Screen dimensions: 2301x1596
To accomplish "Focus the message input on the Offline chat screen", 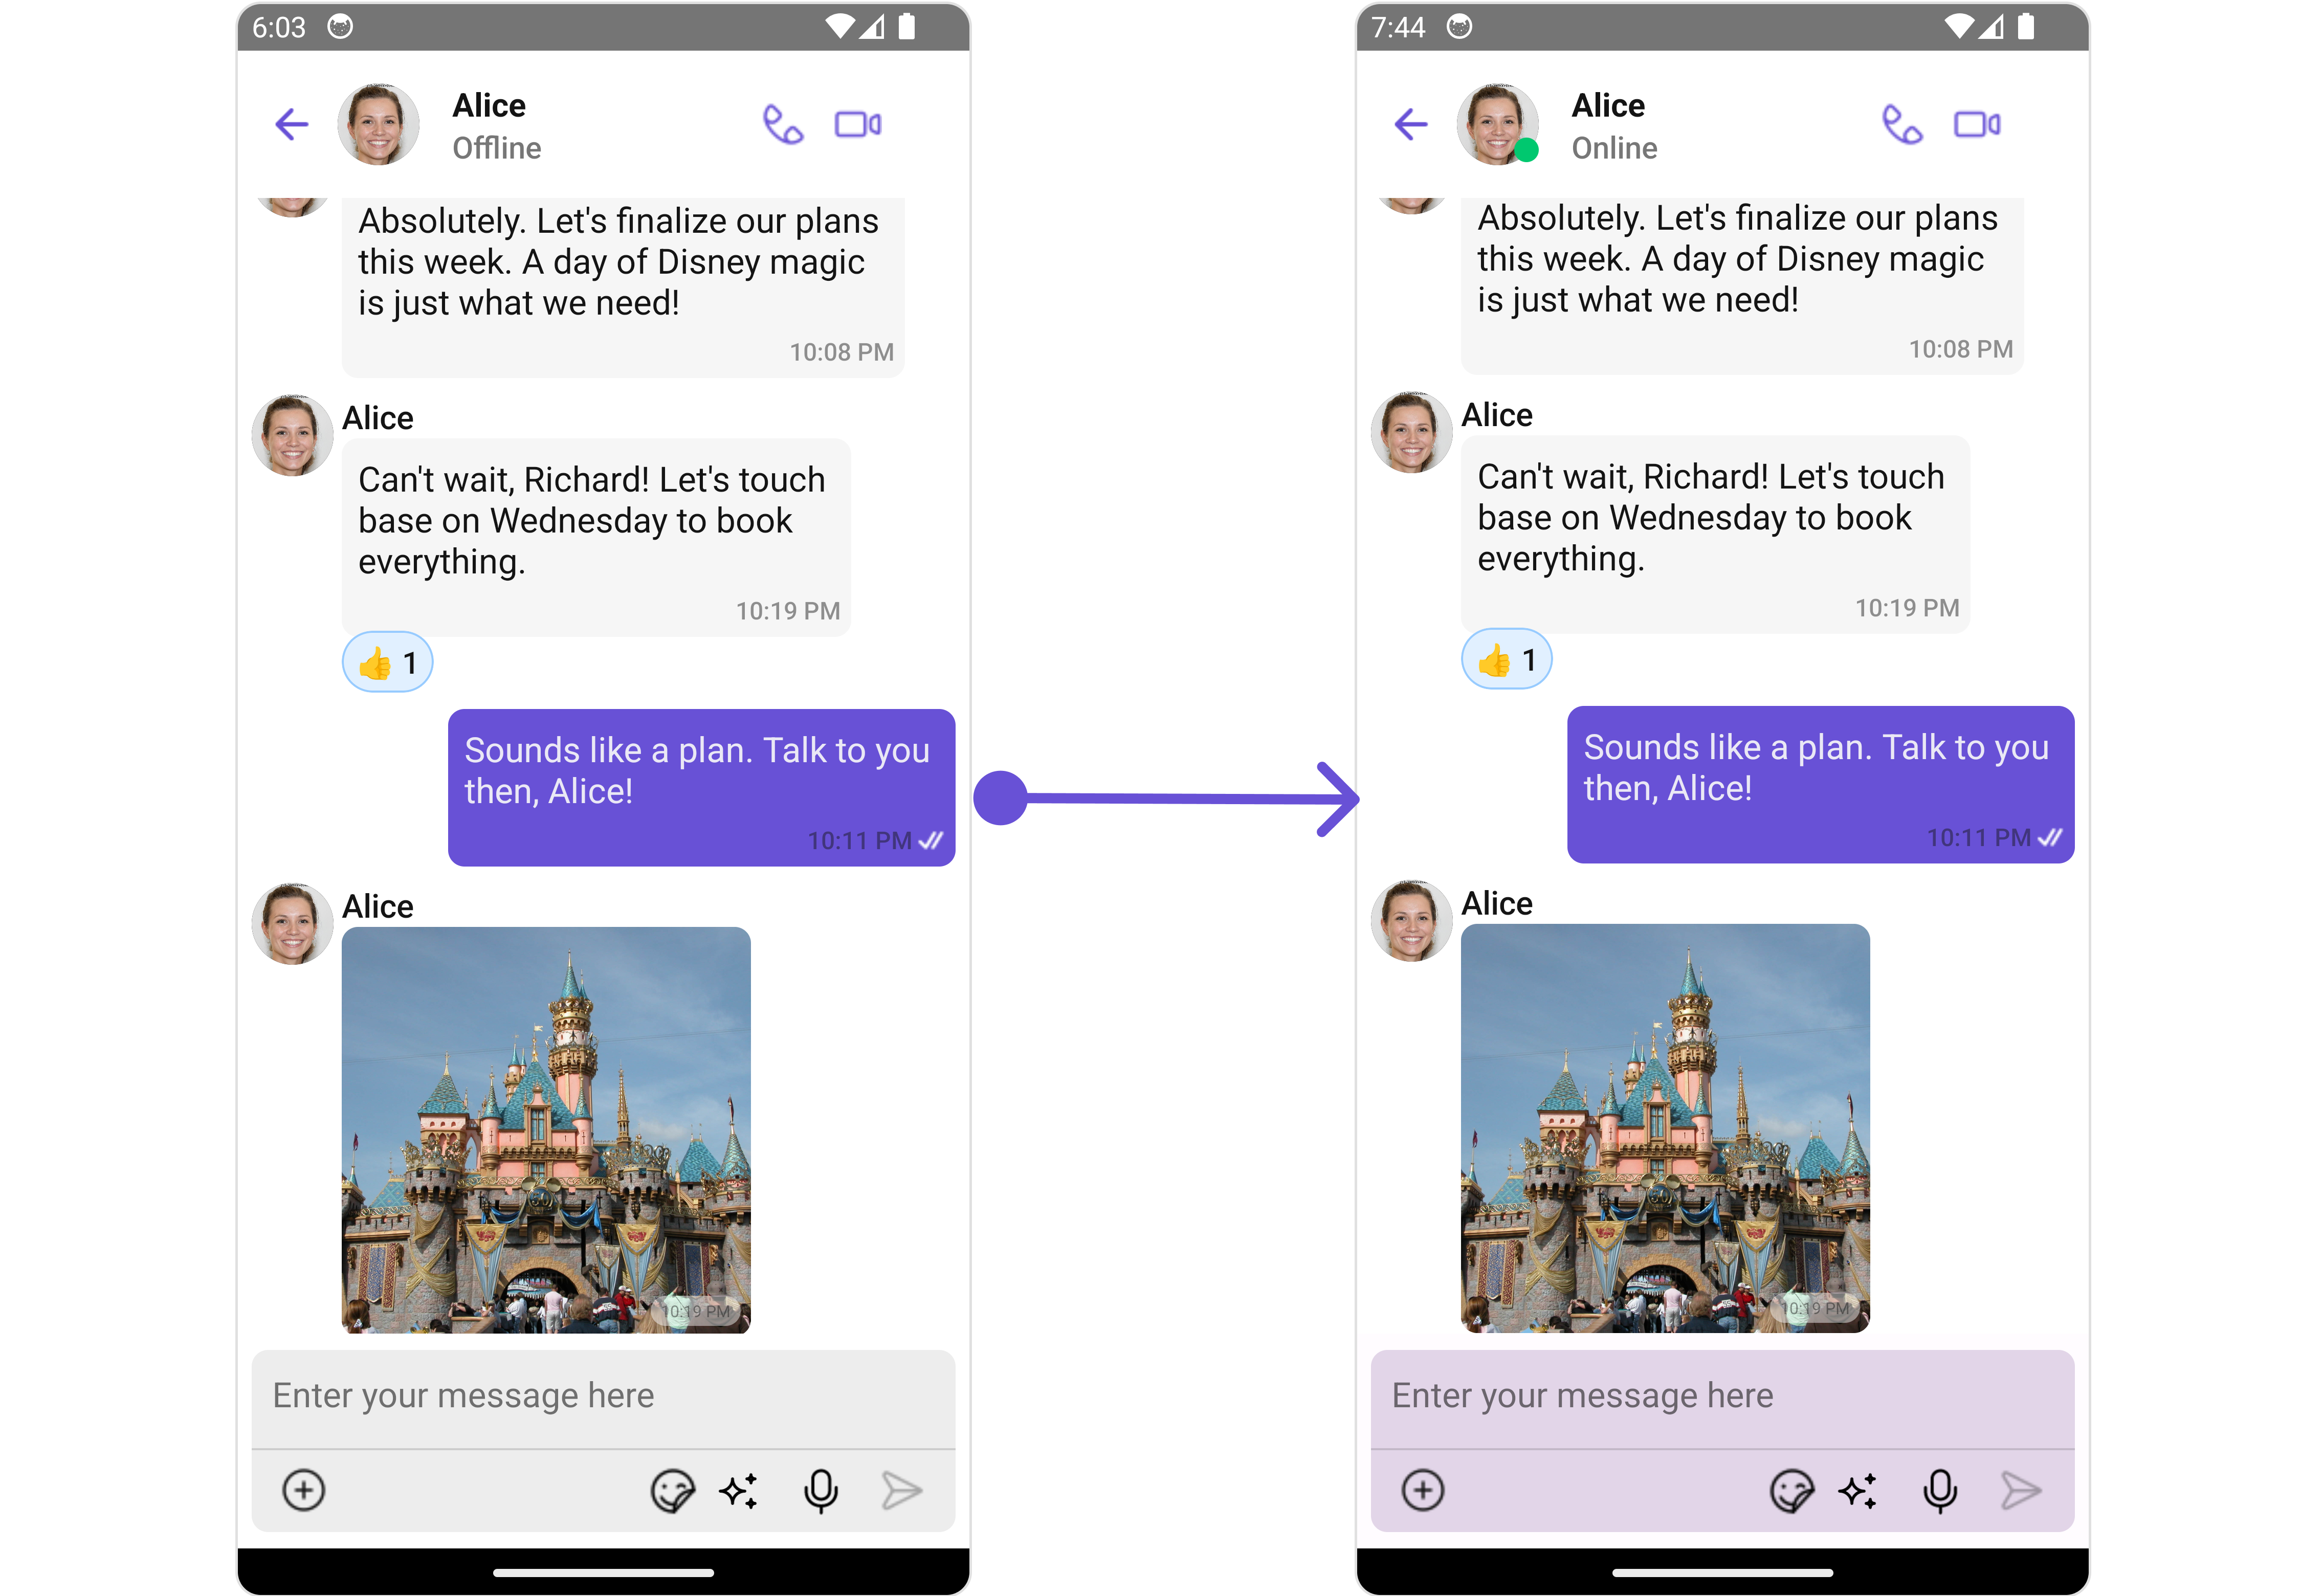I will click(603, 1397).
